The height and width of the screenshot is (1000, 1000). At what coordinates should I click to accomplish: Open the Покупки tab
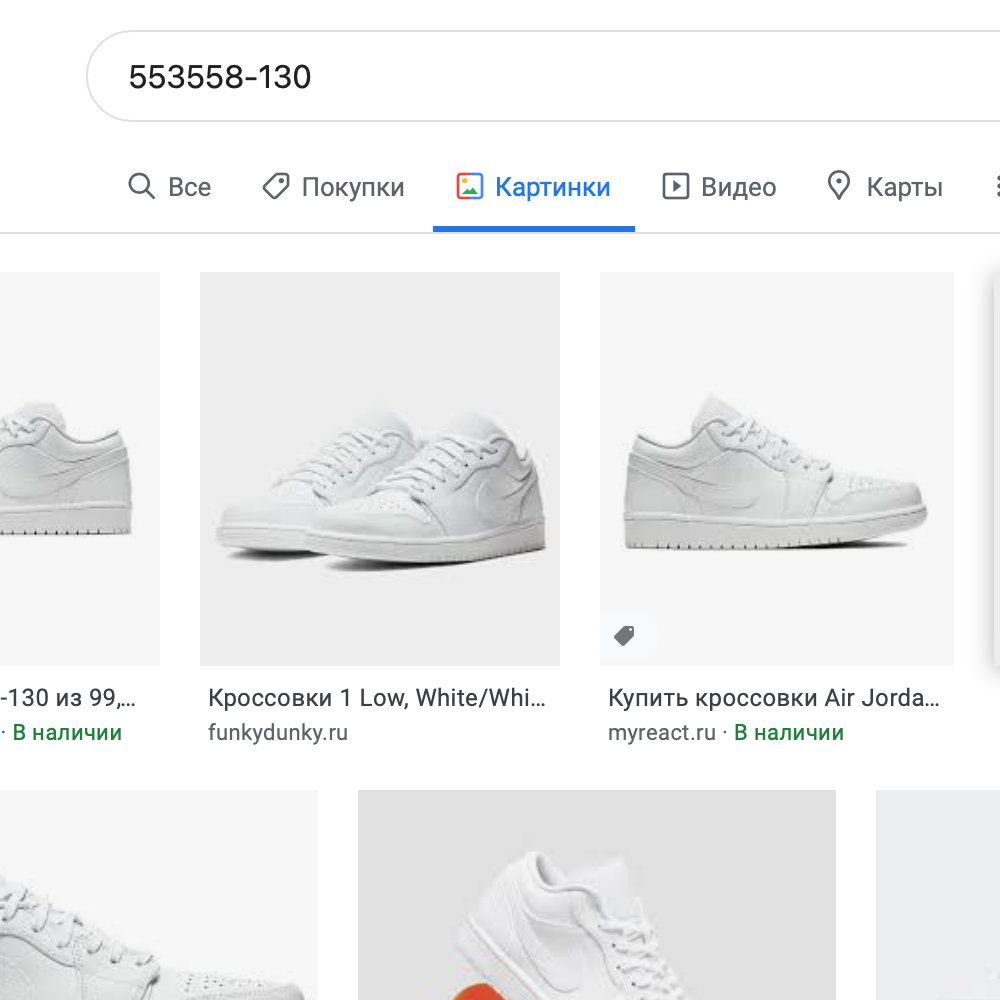(352, 187)
